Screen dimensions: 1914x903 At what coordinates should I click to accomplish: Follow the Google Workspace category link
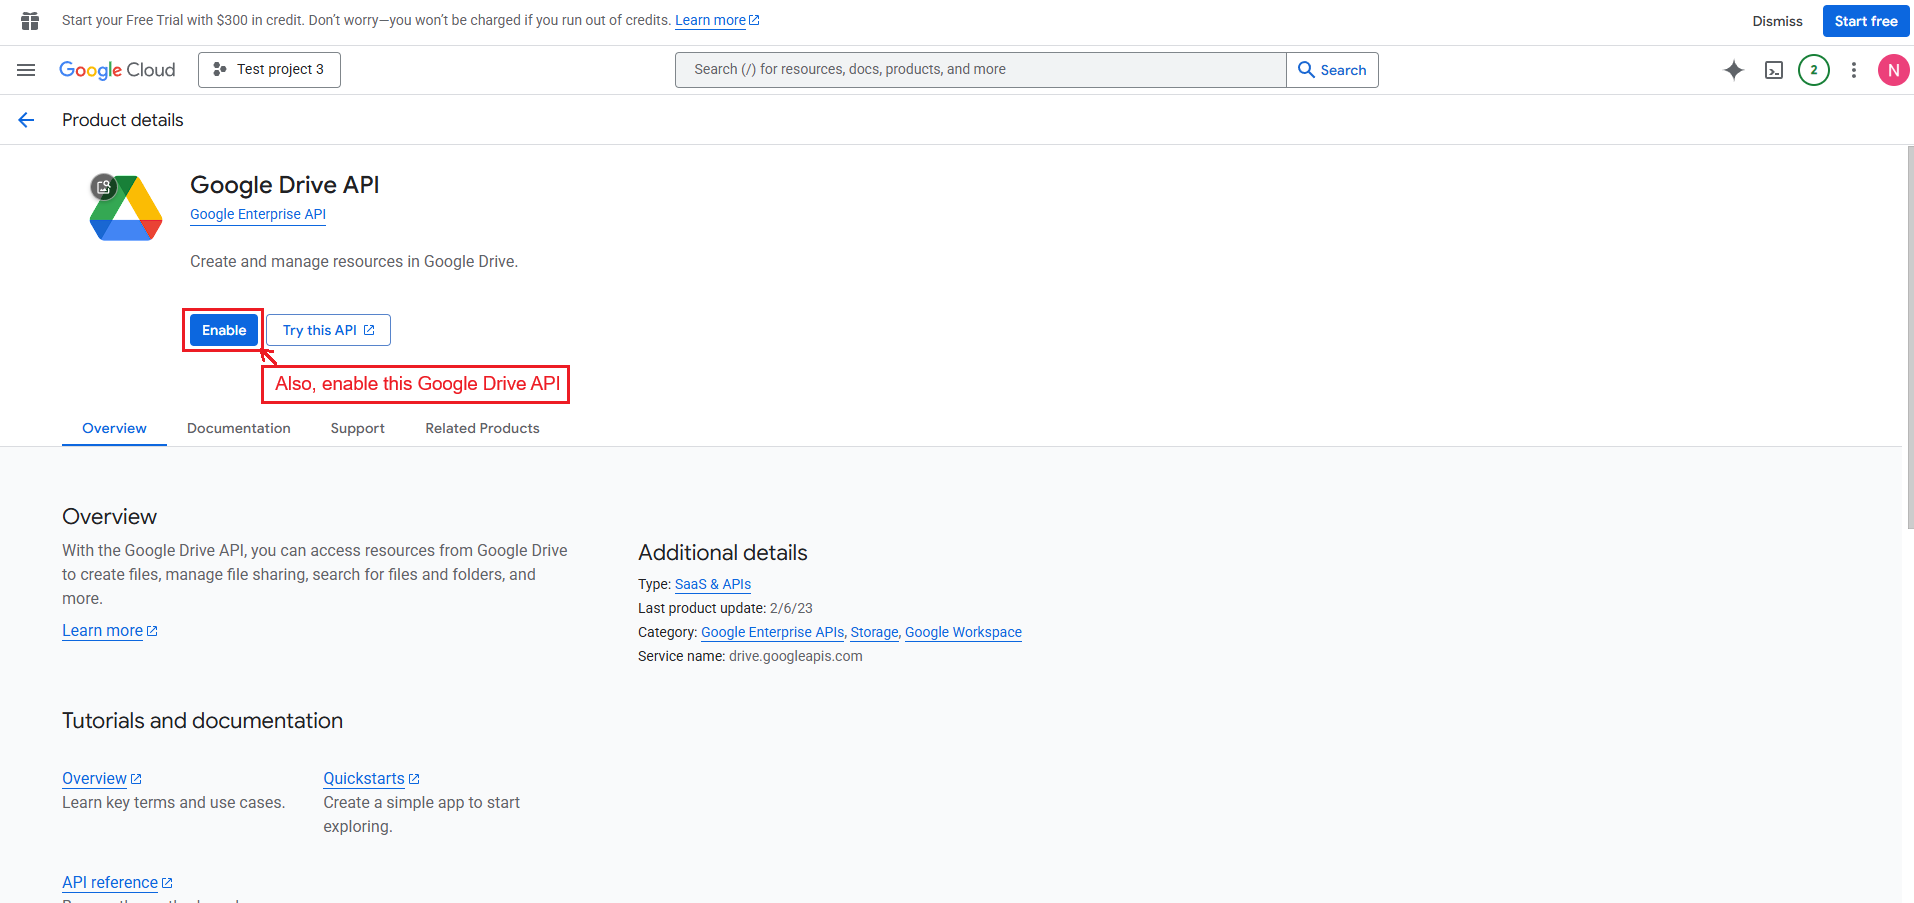click(962, 632)
